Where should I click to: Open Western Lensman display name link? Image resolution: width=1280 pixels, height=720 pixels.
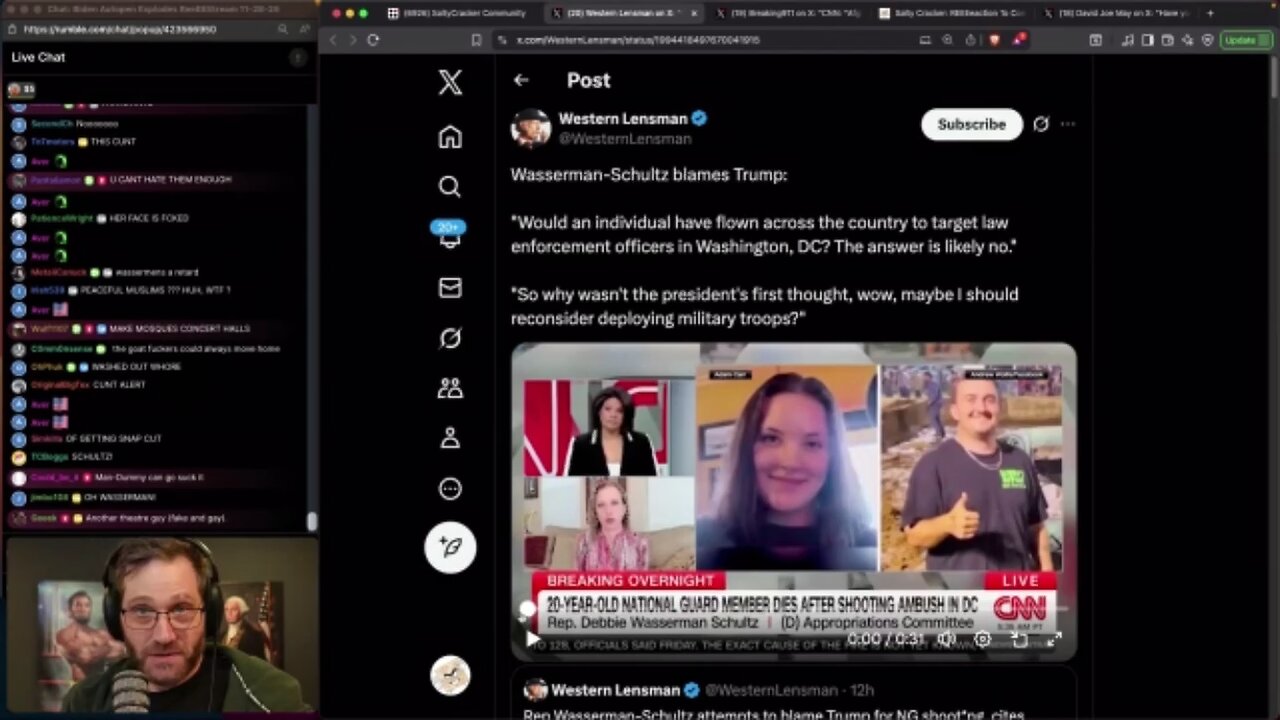tap(623, 118)
